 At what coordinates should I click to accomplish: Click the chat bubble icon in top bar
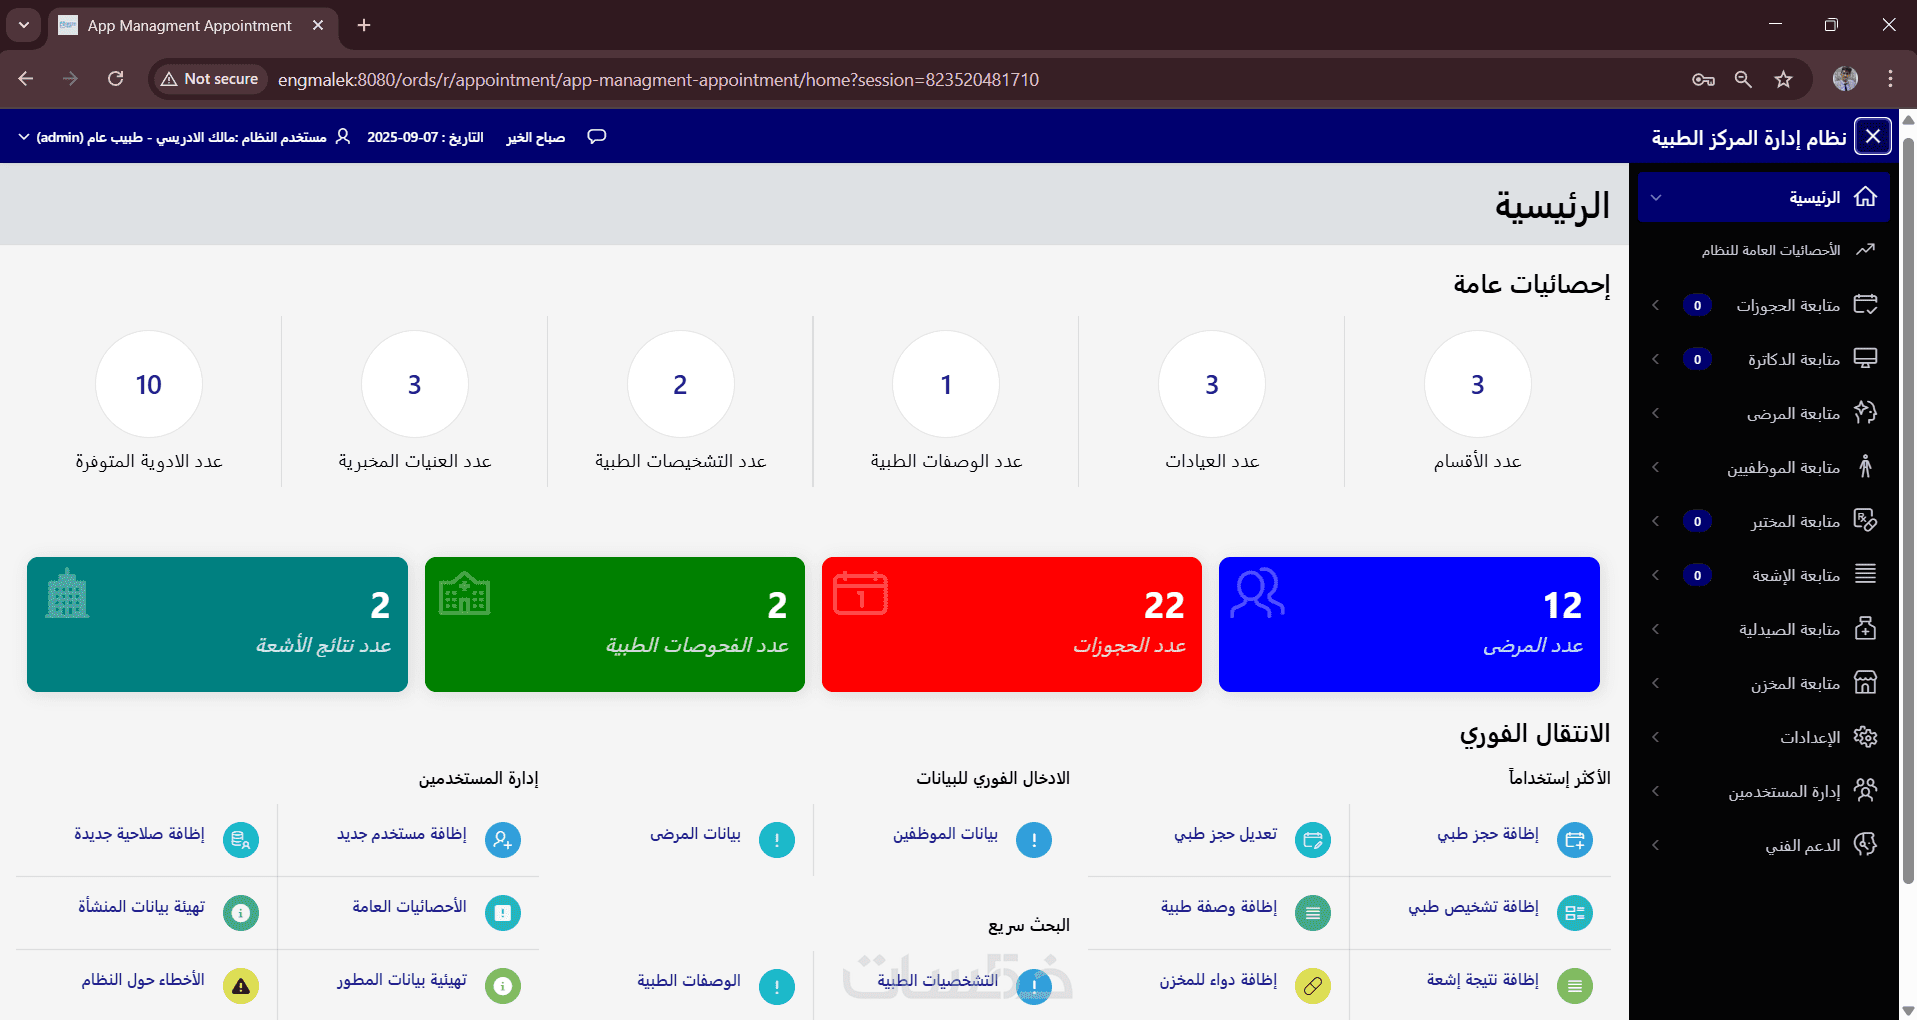pyautogui.click(x=597, y=137)
